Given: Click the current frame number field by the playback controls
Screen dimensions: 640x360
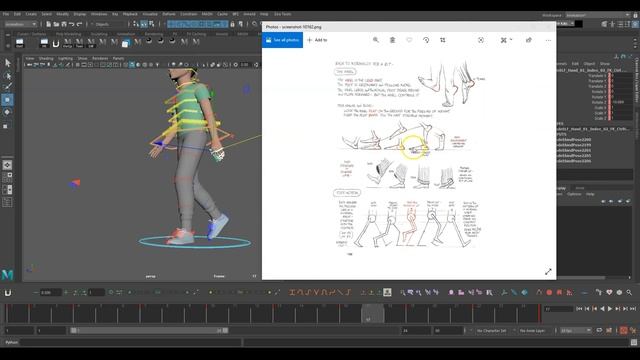Looking at the screenshot, I should [x=558, y=309].
